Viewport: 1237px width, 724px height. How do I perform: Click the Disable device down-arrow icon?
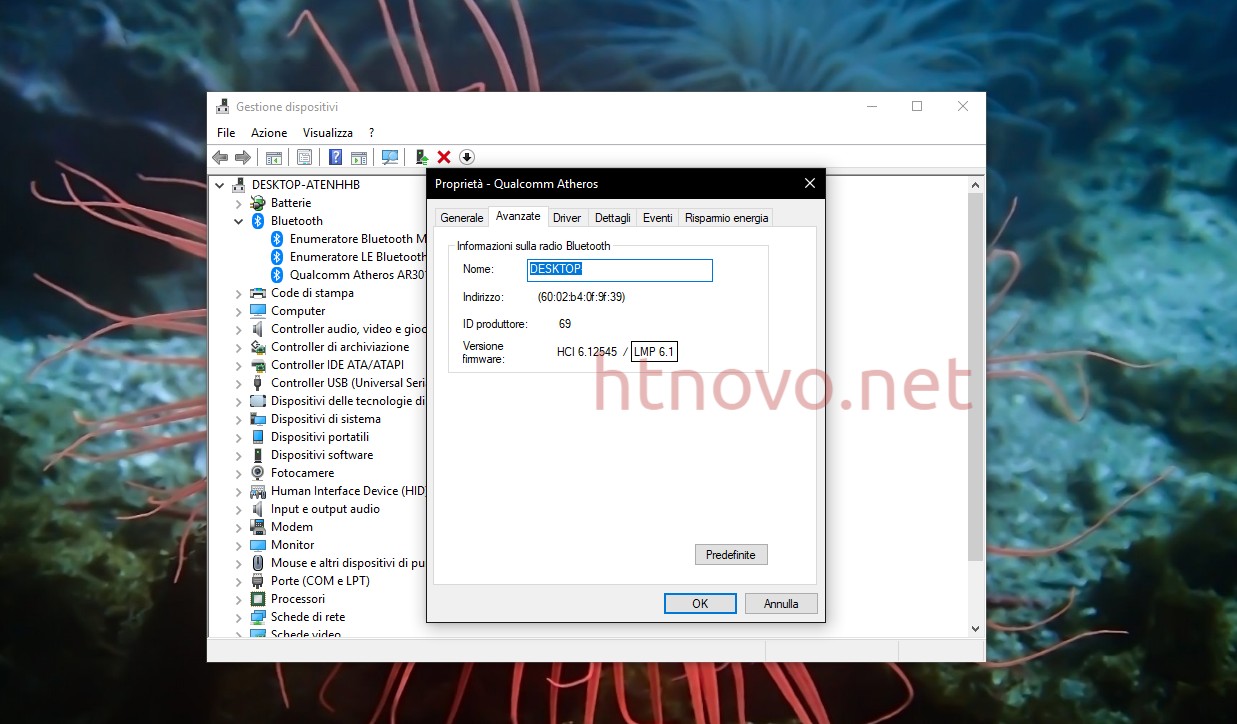[x=466, y=157]
